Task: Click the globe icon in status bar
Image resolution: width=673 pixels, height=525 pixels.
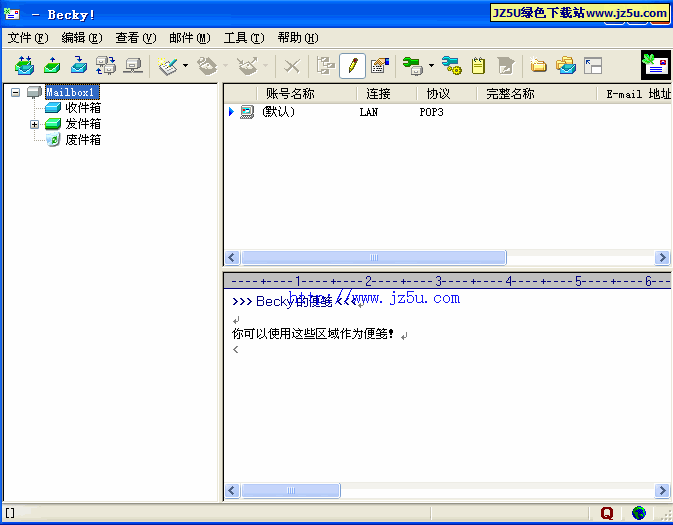Action: point(639,513)
